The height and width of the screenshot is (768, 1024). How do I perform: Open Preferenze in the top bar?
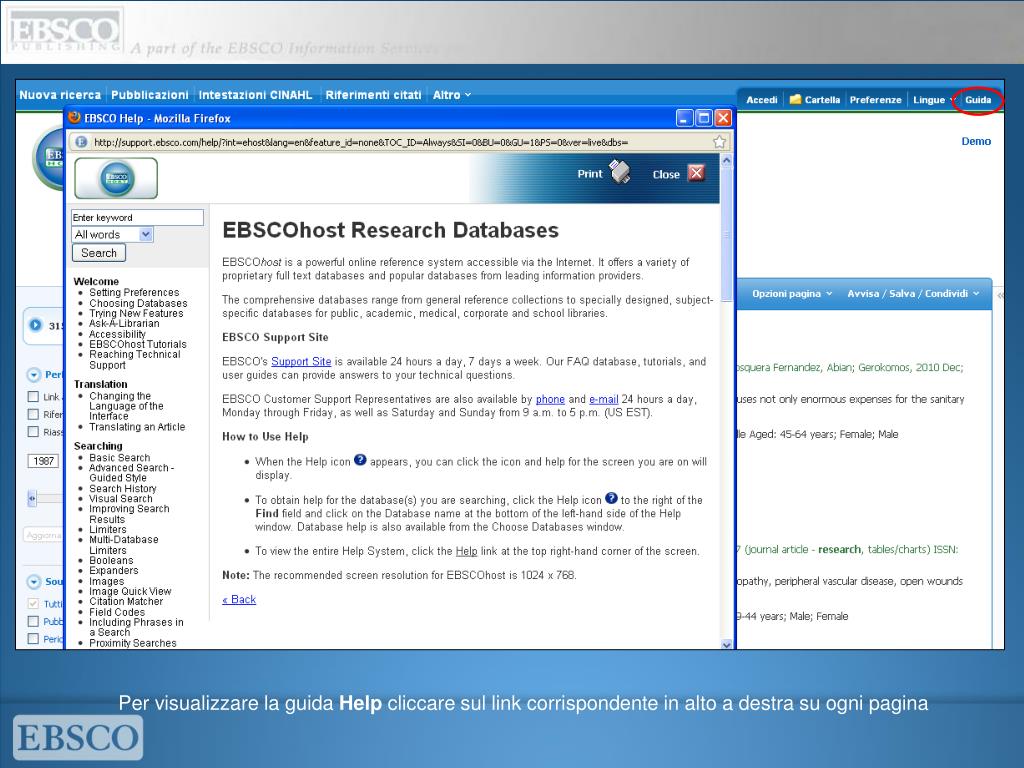[875, 99]
